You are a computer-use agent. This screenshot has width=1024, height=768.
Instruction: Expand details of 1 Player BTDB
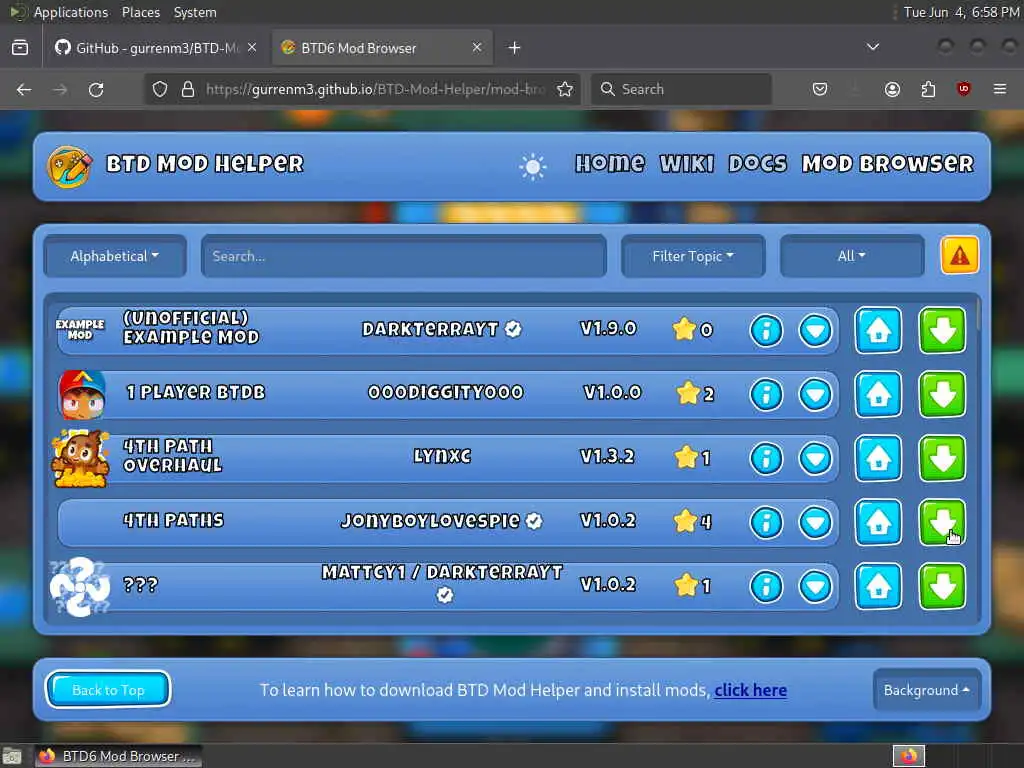pos(815,394)
